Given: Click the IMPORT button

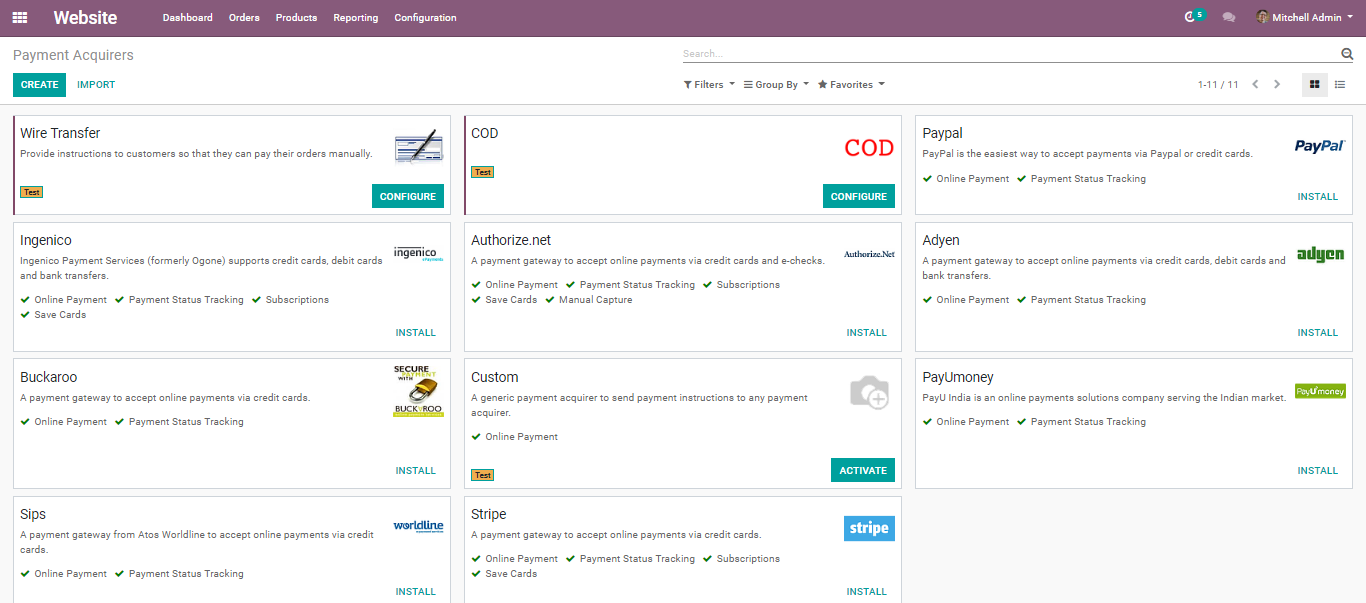Looking at the screenshot, I should [96, 85].
